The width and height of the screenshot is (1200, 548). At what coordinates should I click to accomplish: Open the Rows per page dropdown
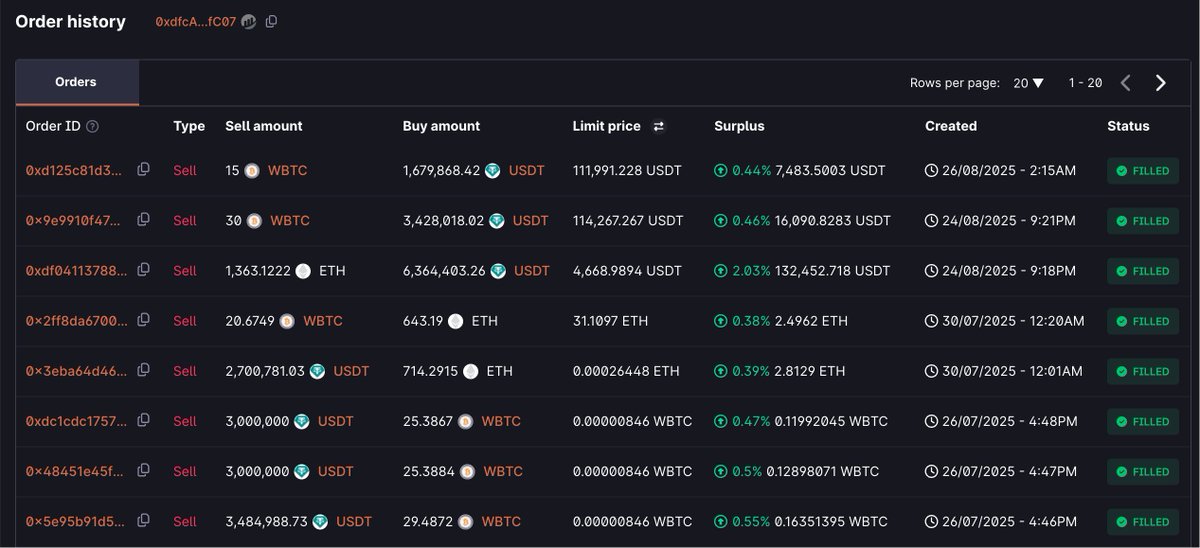point(1029,83)
